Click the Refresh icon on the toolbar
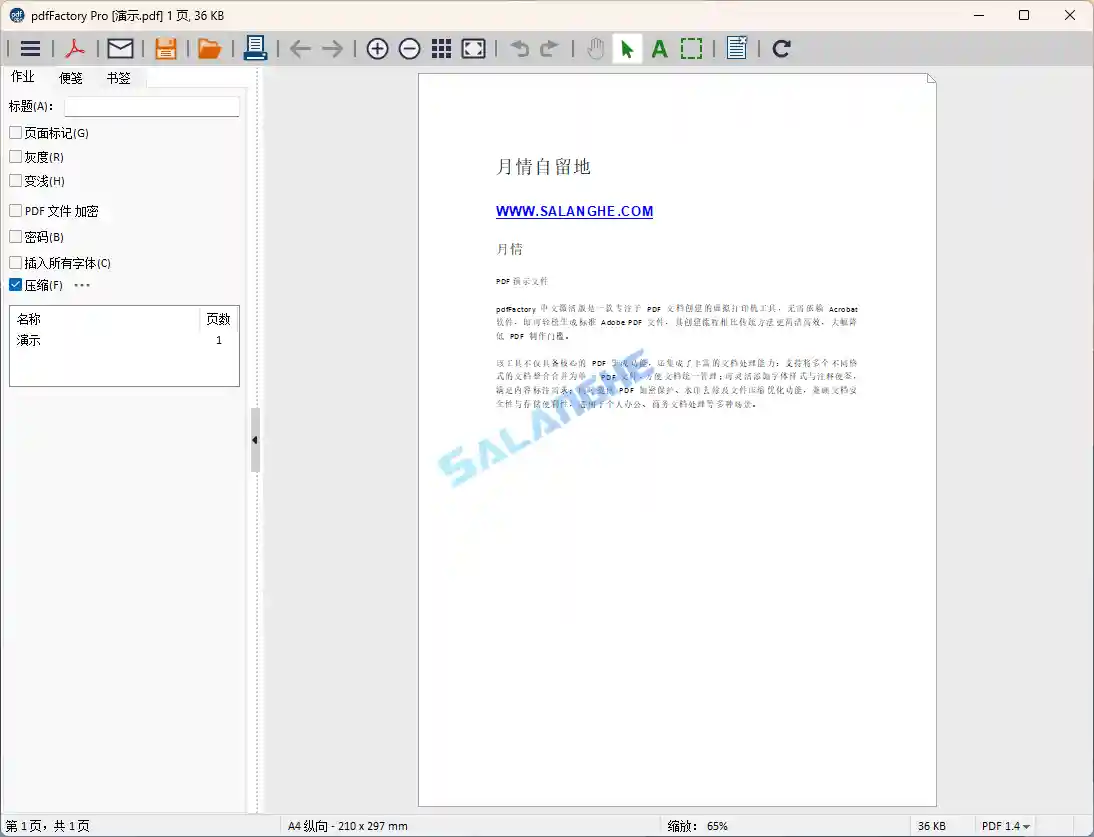Image resolution: width=1094 pixels, height=837 pixels. 781,47
